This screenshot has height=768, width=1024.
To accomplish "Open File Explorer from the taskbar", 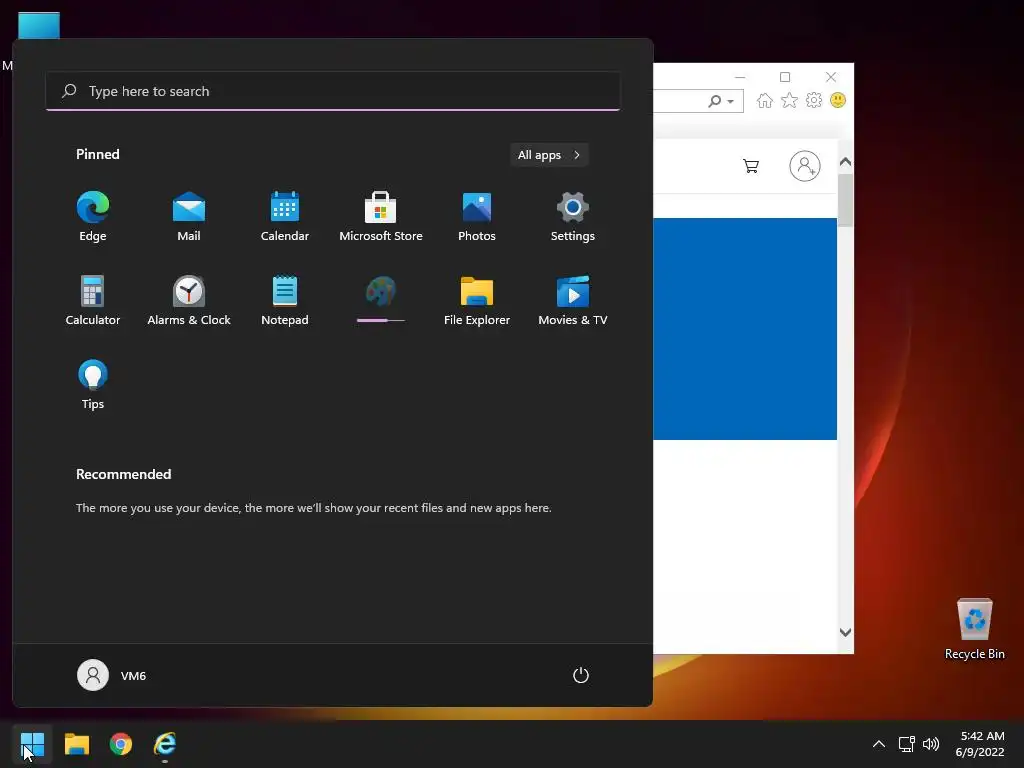I will click(76, 744).
